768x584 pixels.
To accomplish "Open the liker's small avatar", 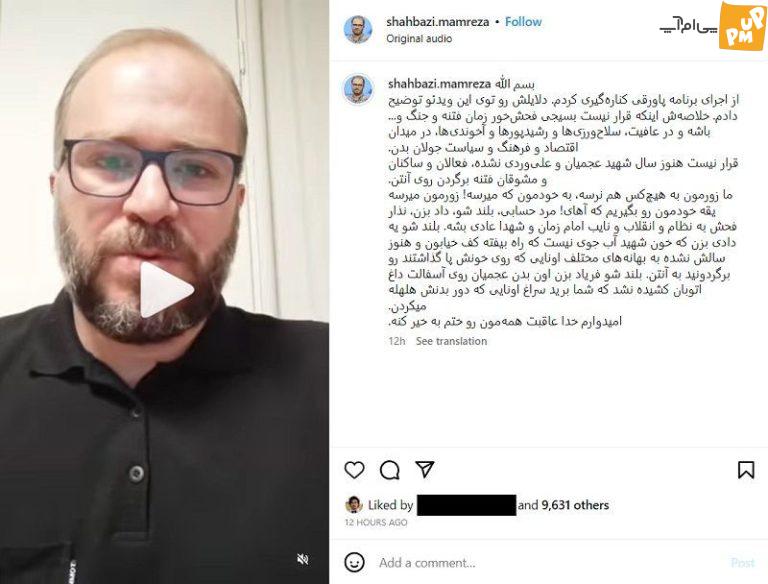I will pos(354,505).
